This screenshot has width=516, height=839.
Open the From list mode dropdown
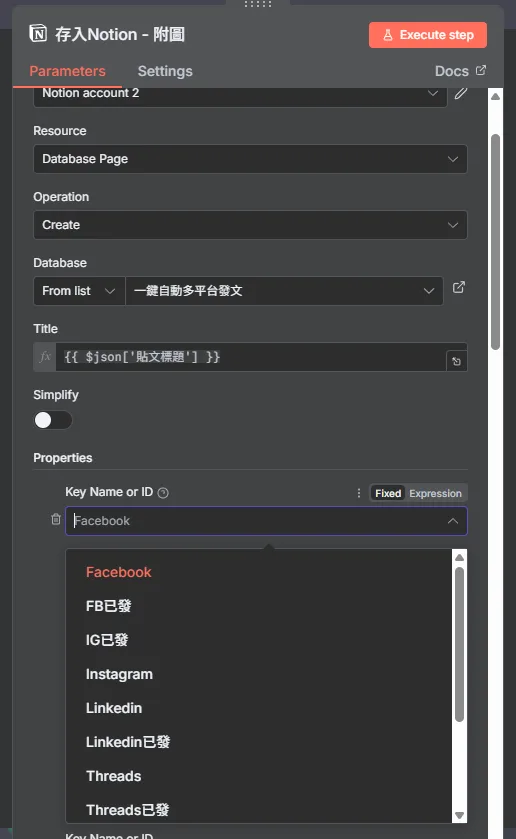pyautogui.click(x=79, y=291)
